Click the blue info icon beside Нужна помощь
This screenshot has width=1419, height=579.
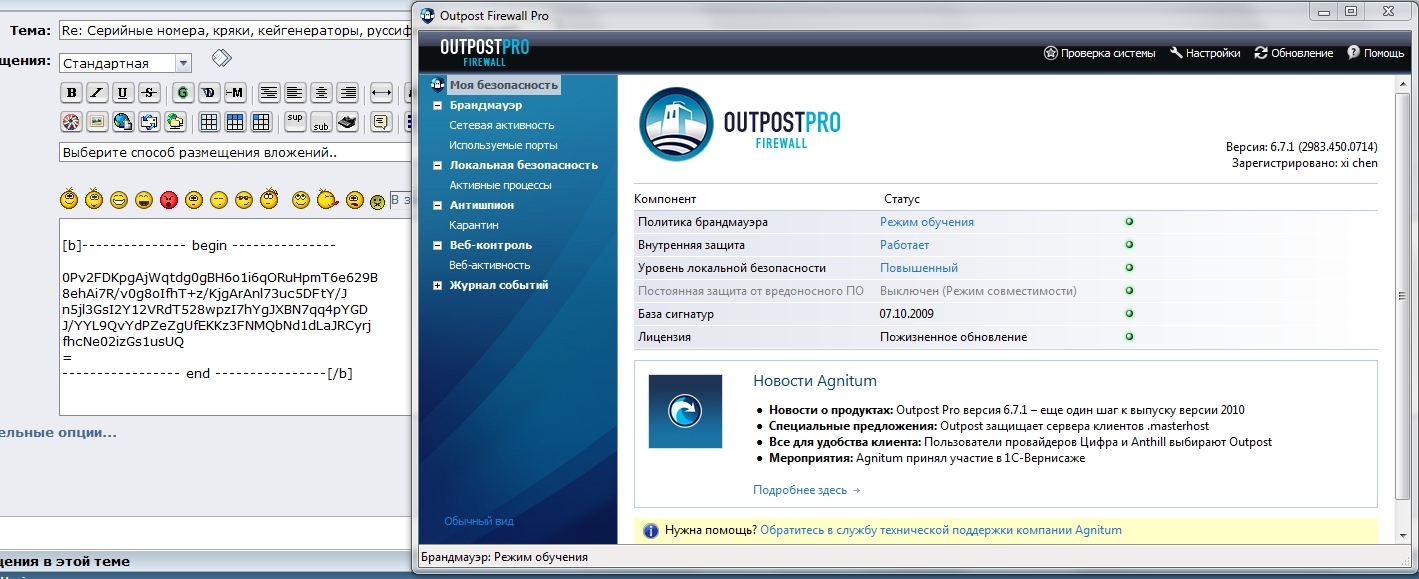click(x=650, y=530)
